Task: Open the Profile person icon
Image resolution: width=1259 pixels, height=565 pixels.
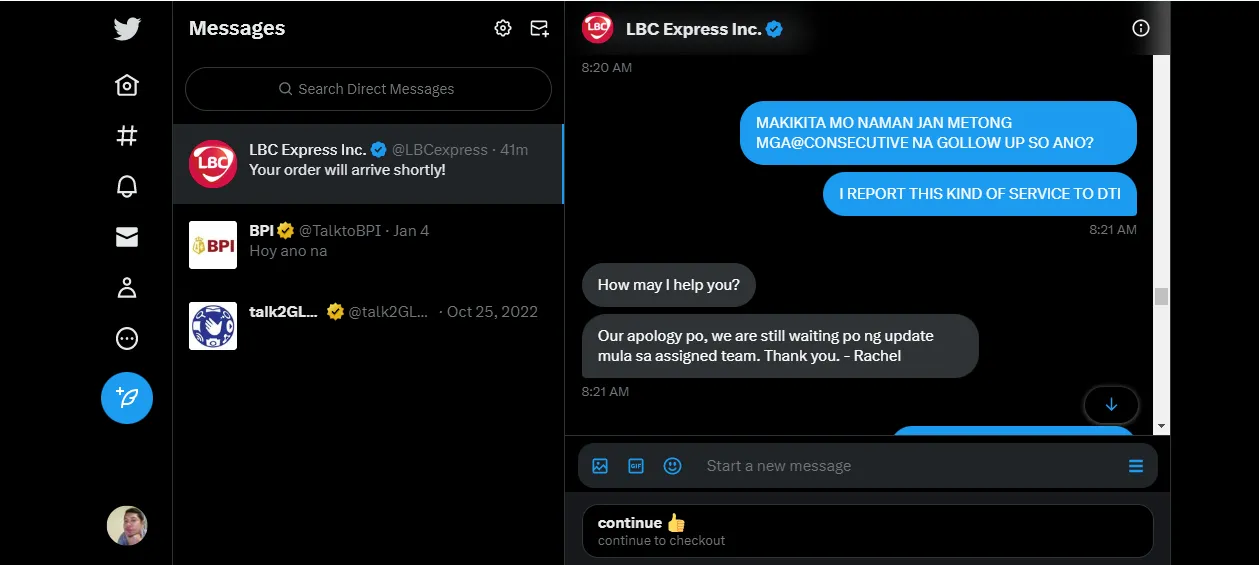Action: (x=127, y=288)
